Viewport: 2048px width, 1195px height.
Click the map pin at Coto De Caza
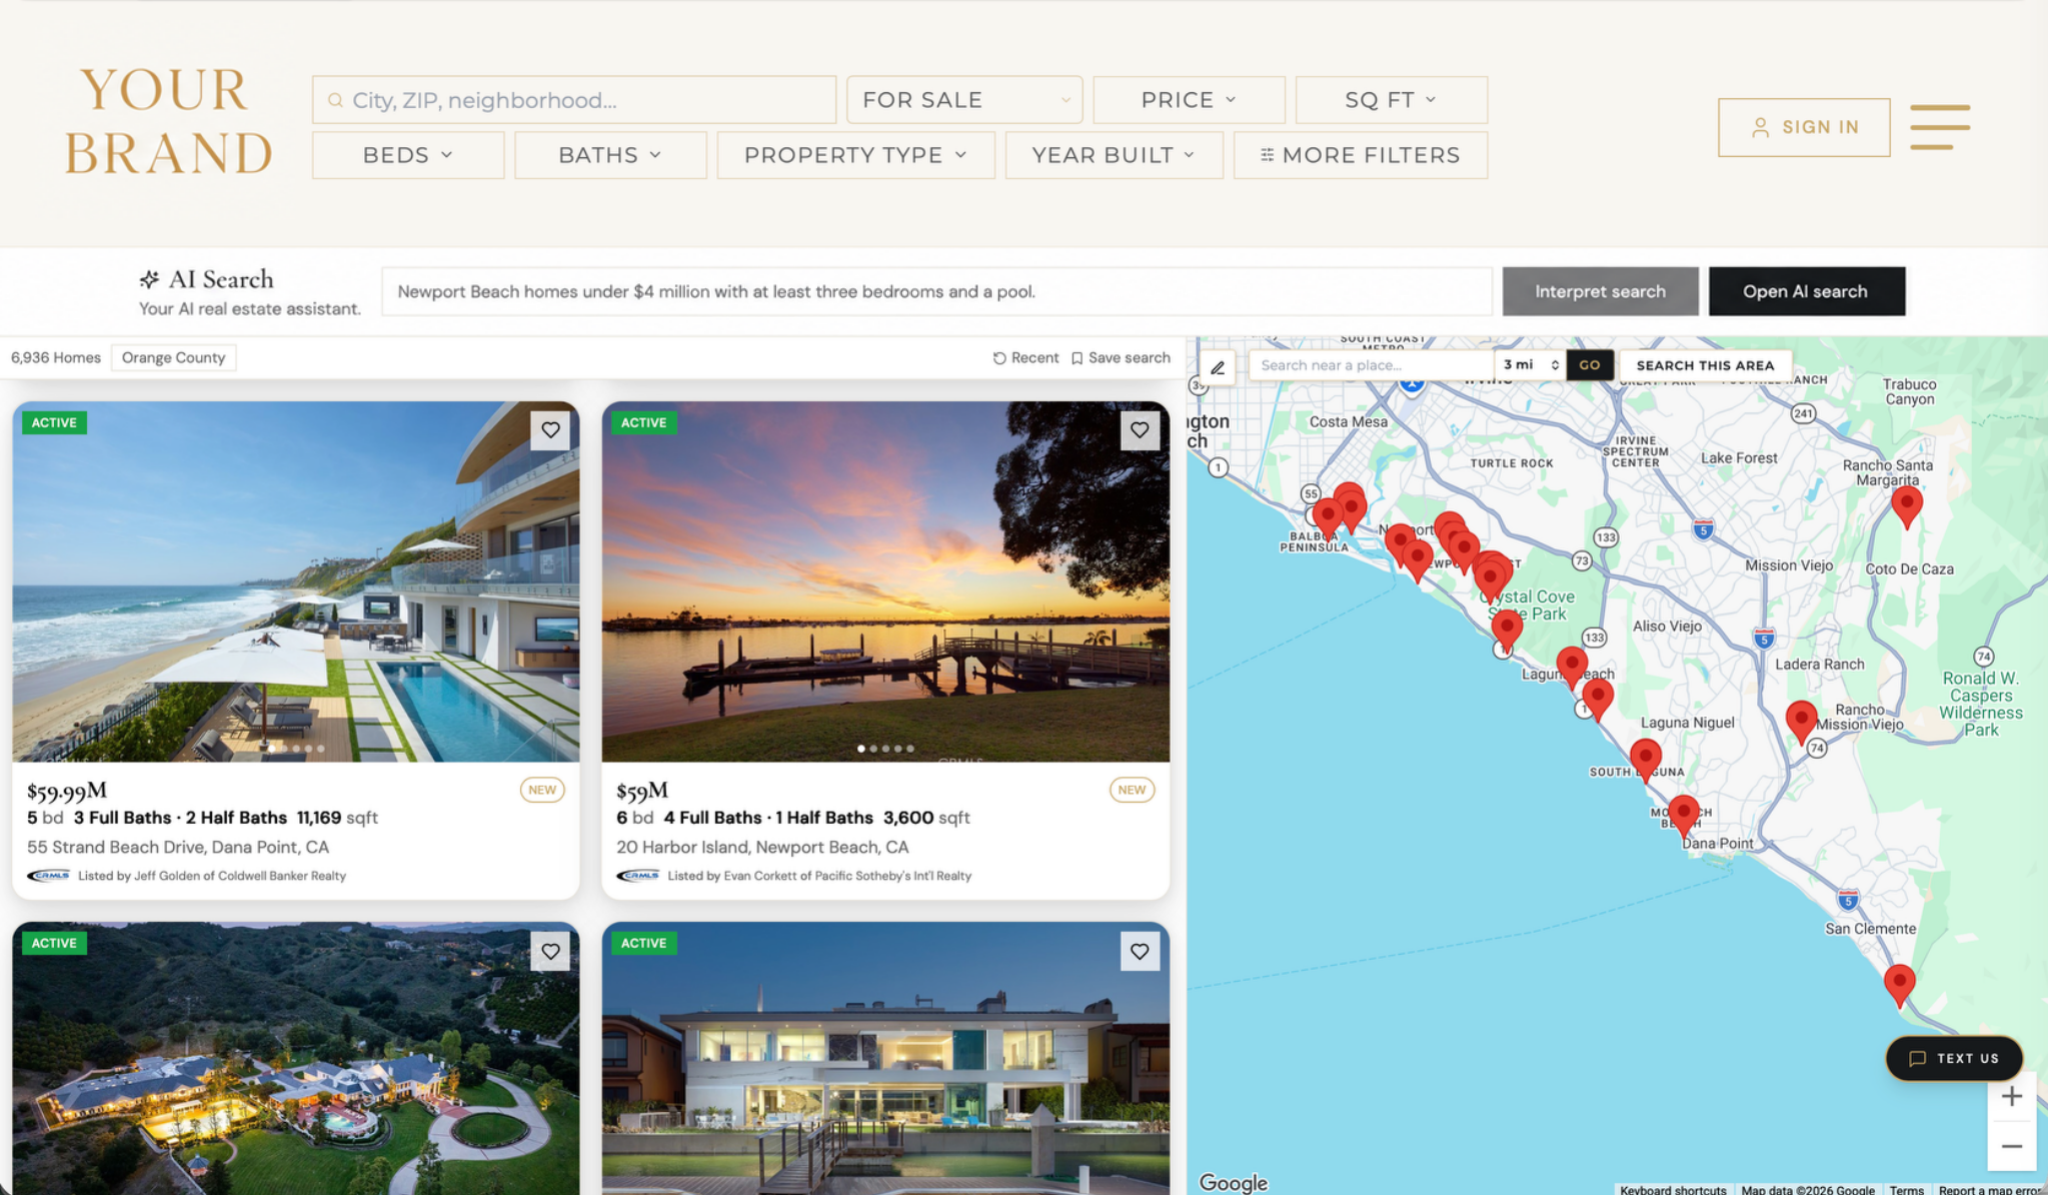tap(1907, 503)
